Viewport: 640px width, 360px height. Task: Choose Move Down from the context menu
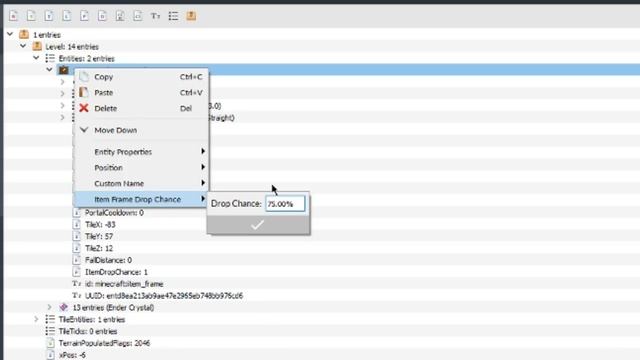[141, 130]
